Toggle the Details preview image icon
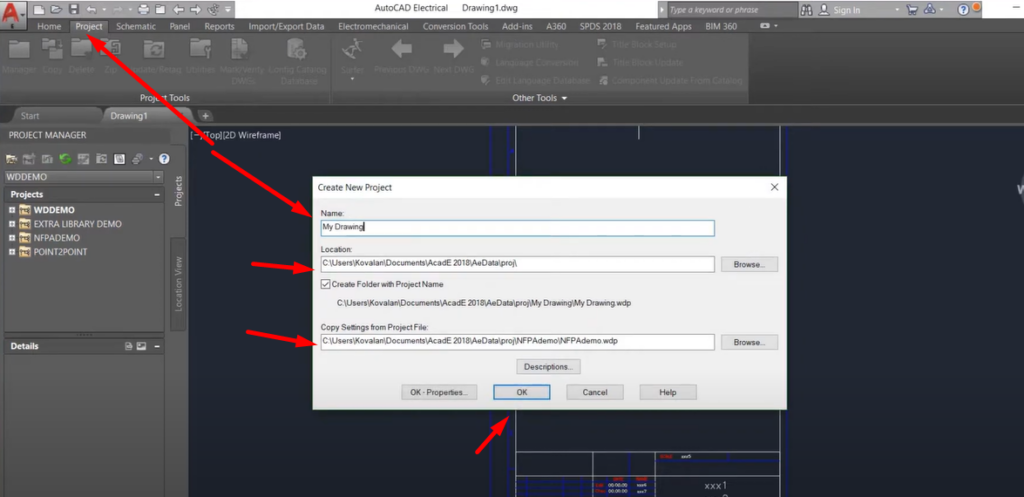1024x497 pixels. [x=141, y=346]
